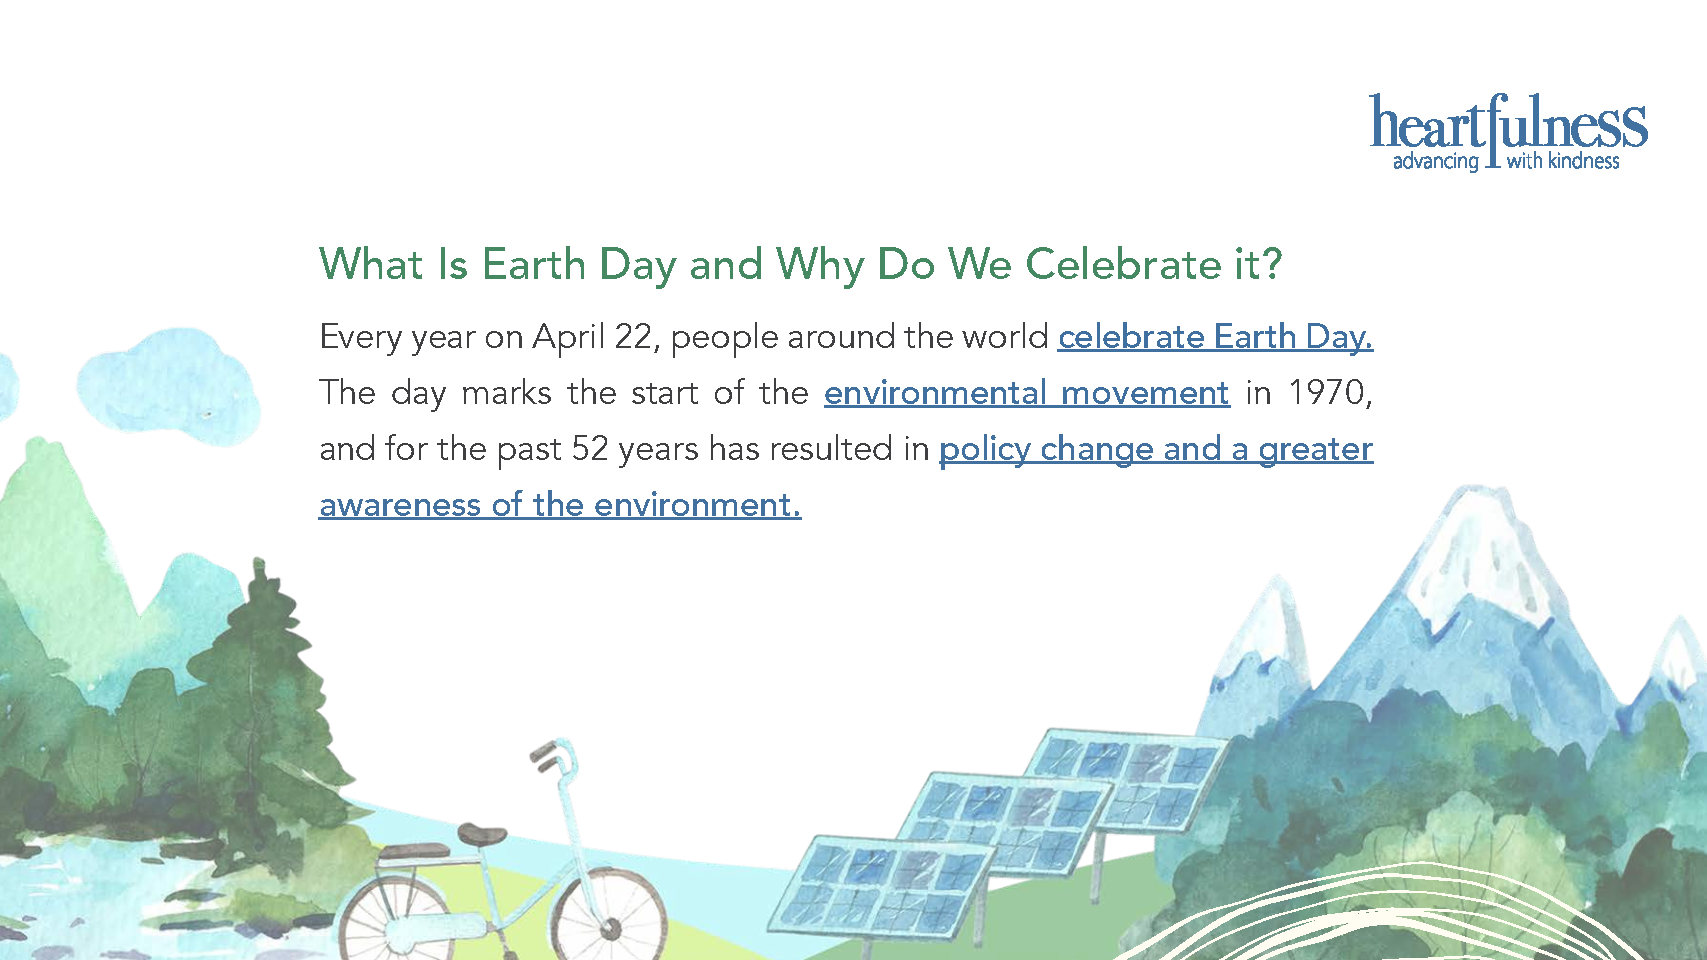Open the 'celebrate Earth Day.' link
1707x960 pixels.
(1215, 337)
